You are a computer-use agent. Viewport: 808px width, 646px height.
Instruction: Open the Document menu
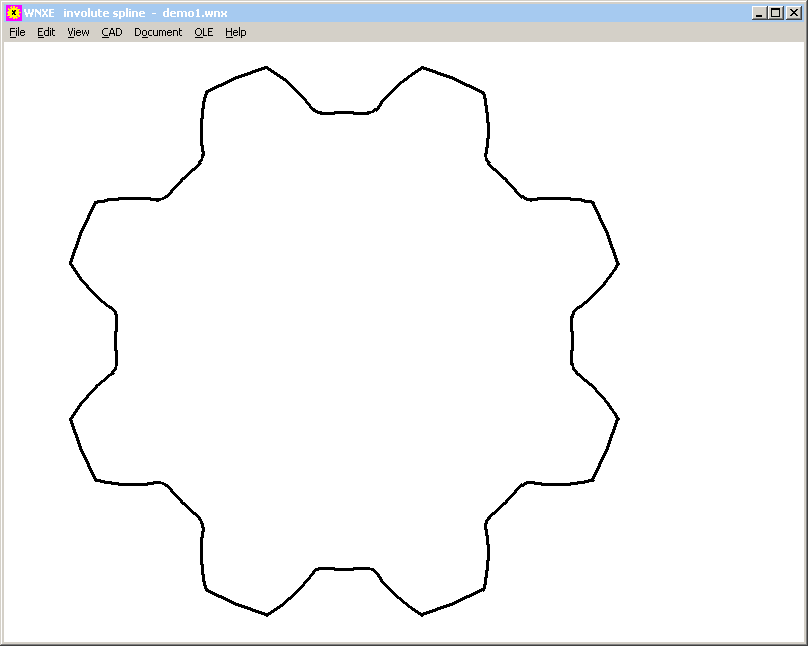(x=158, y=32)
